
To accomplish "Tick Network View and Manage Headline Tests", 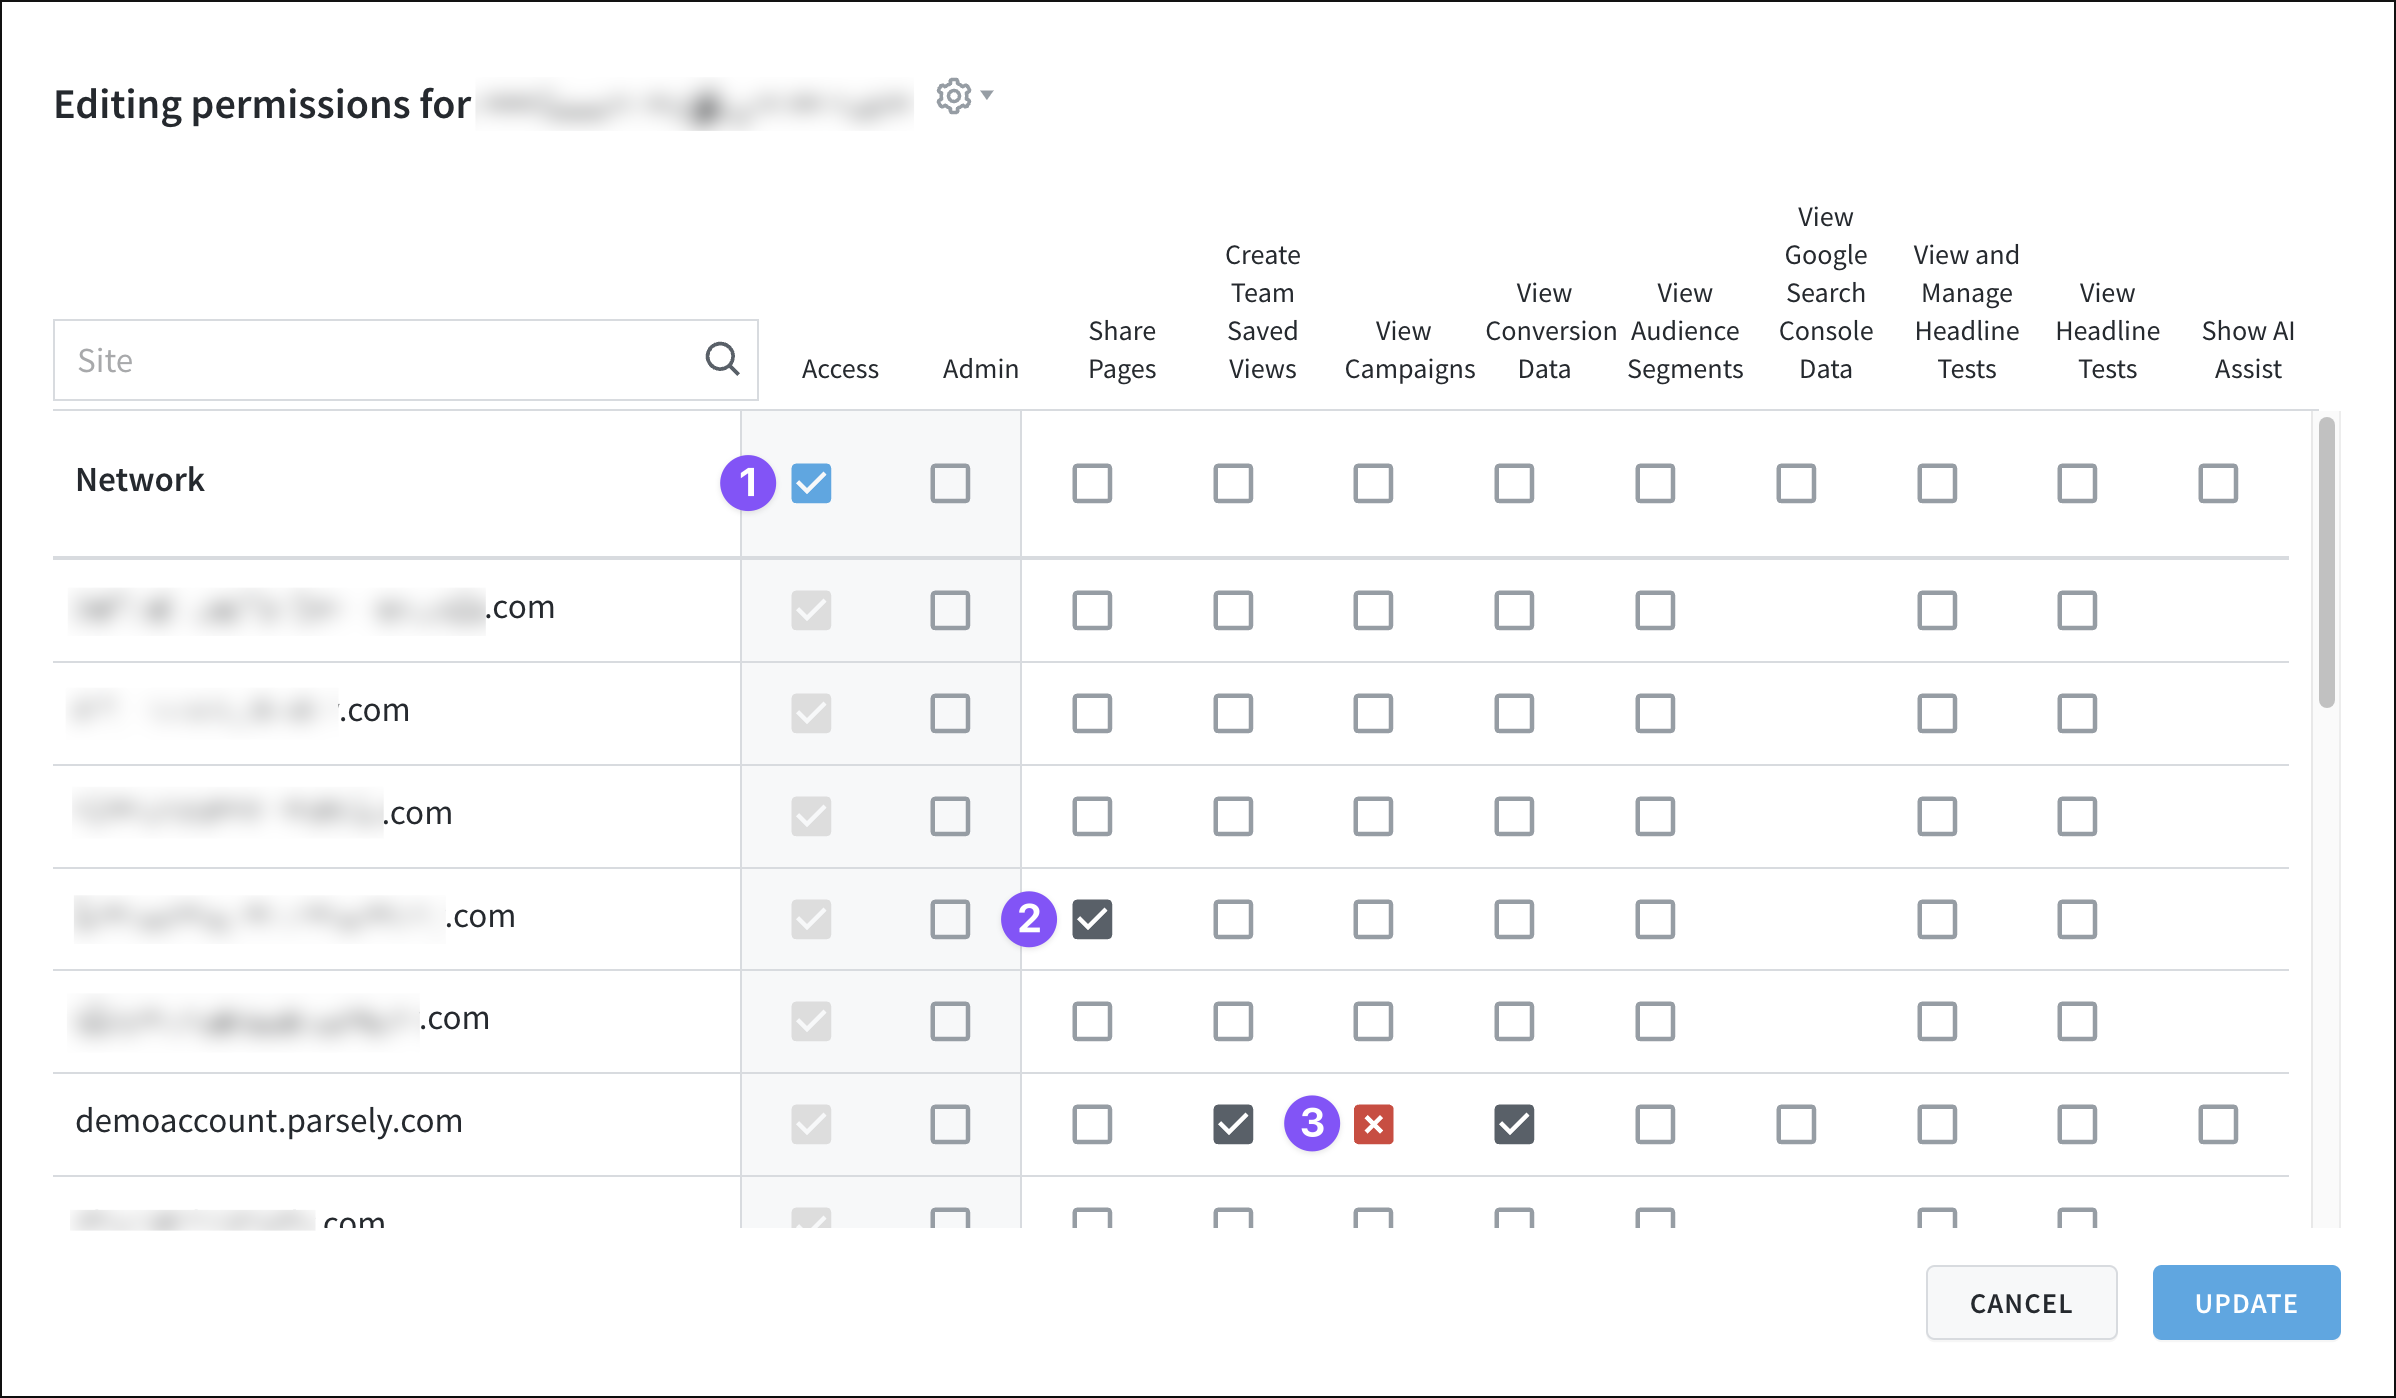I will (x=1937, y=483).
